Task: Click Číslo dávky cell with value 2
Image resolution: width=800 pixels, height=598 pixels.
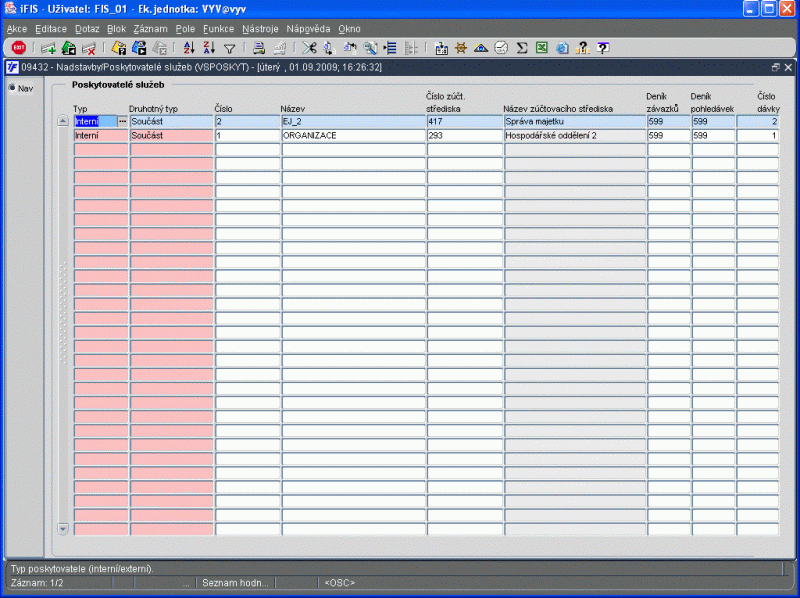Action: (758, 121)
